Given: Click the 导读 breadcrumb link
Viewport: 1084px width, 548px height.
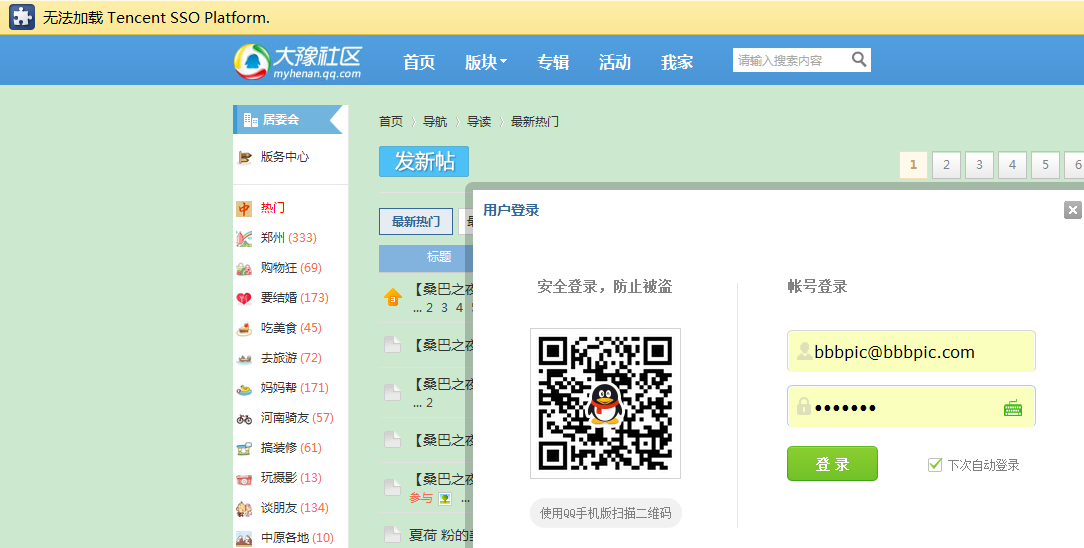Looking at the screenshot, I should pyautogui.click(x=479, y=122).
